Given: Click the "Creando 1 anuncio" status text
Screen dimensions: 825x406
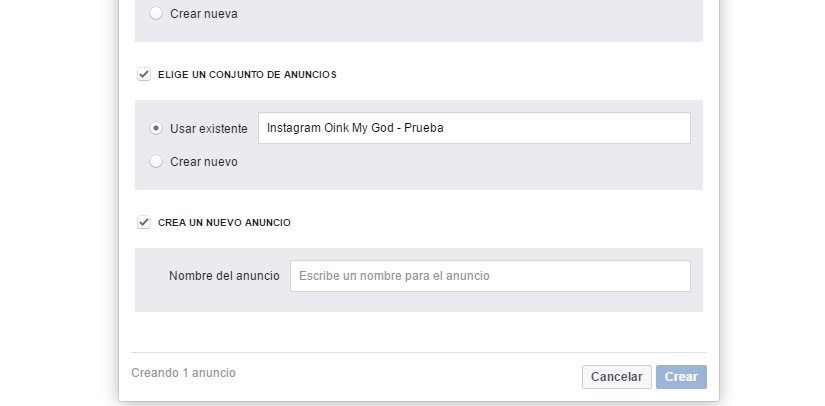Looking at the screenshot, I should pos(183,373).
